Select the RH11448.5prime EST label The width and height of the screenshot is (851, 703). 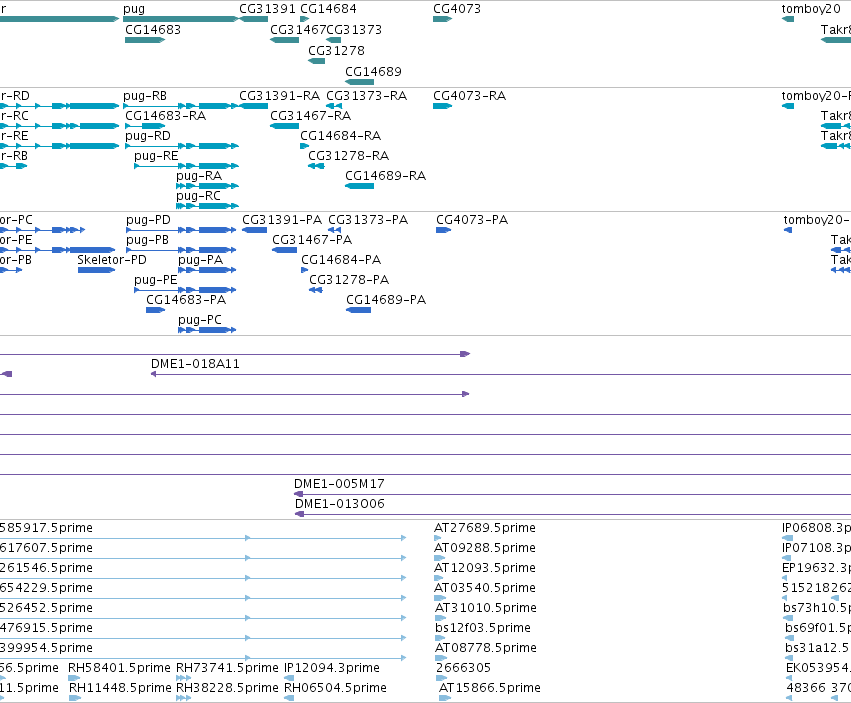point(120,688)
